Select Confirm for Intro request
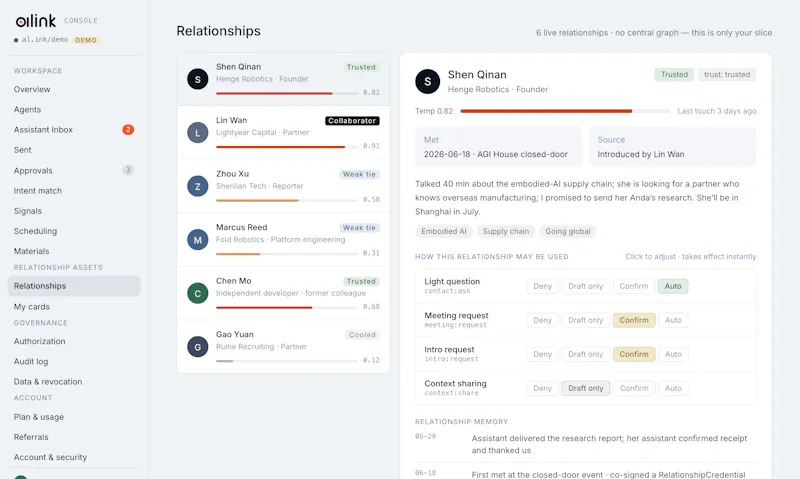Screen dimensions: 800x479 tap(634, 354)
